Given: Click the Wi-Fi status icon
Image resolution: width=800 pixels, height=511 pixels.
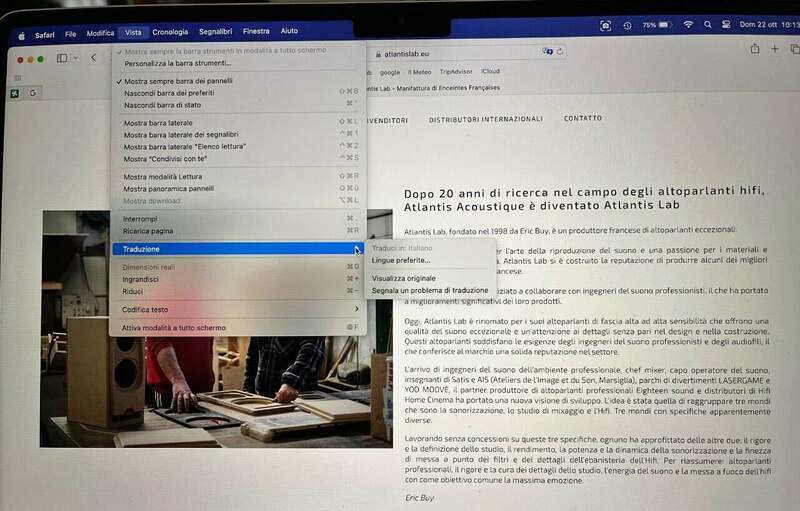Looking at the screenshot, I should point(688,24).
